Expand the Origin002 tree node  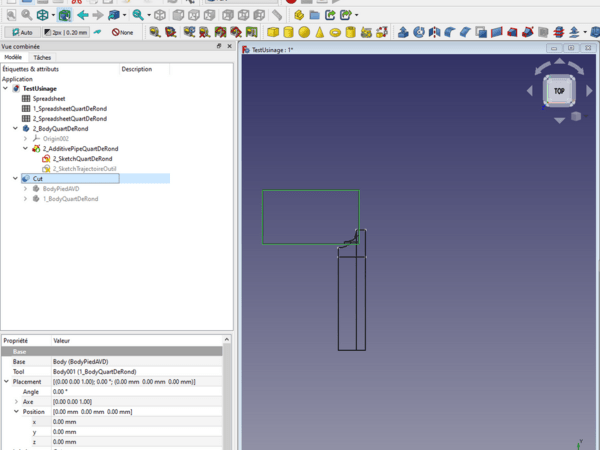click(x=24, y=138)
